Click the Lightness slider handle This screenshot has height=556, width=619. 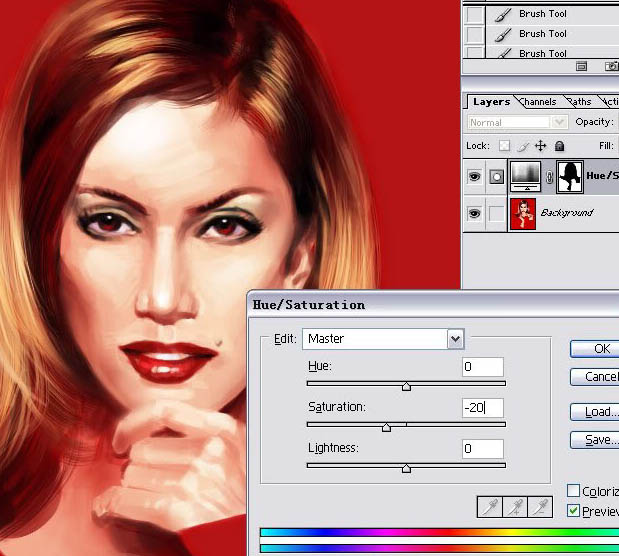coord(406,468)
